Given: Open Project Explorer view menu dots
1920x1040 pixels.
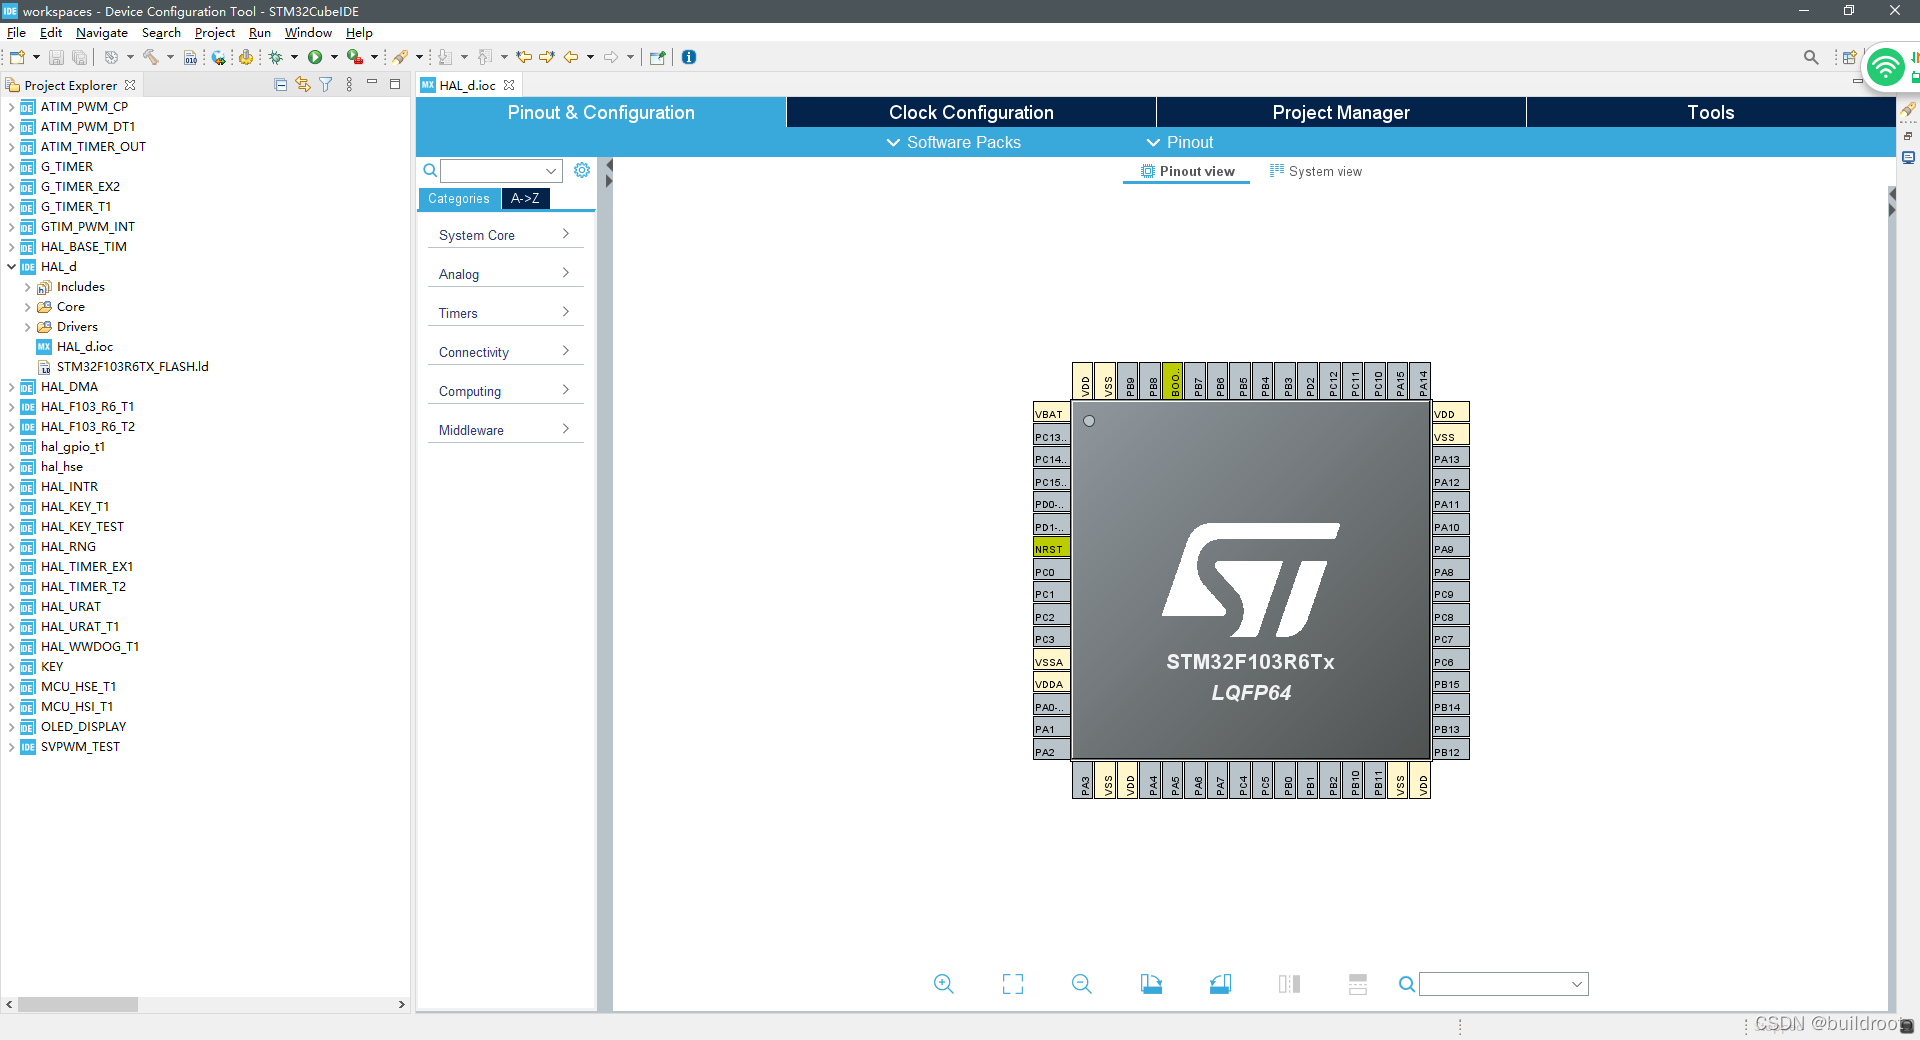Looking at the screenshot, I should point(349,85).
